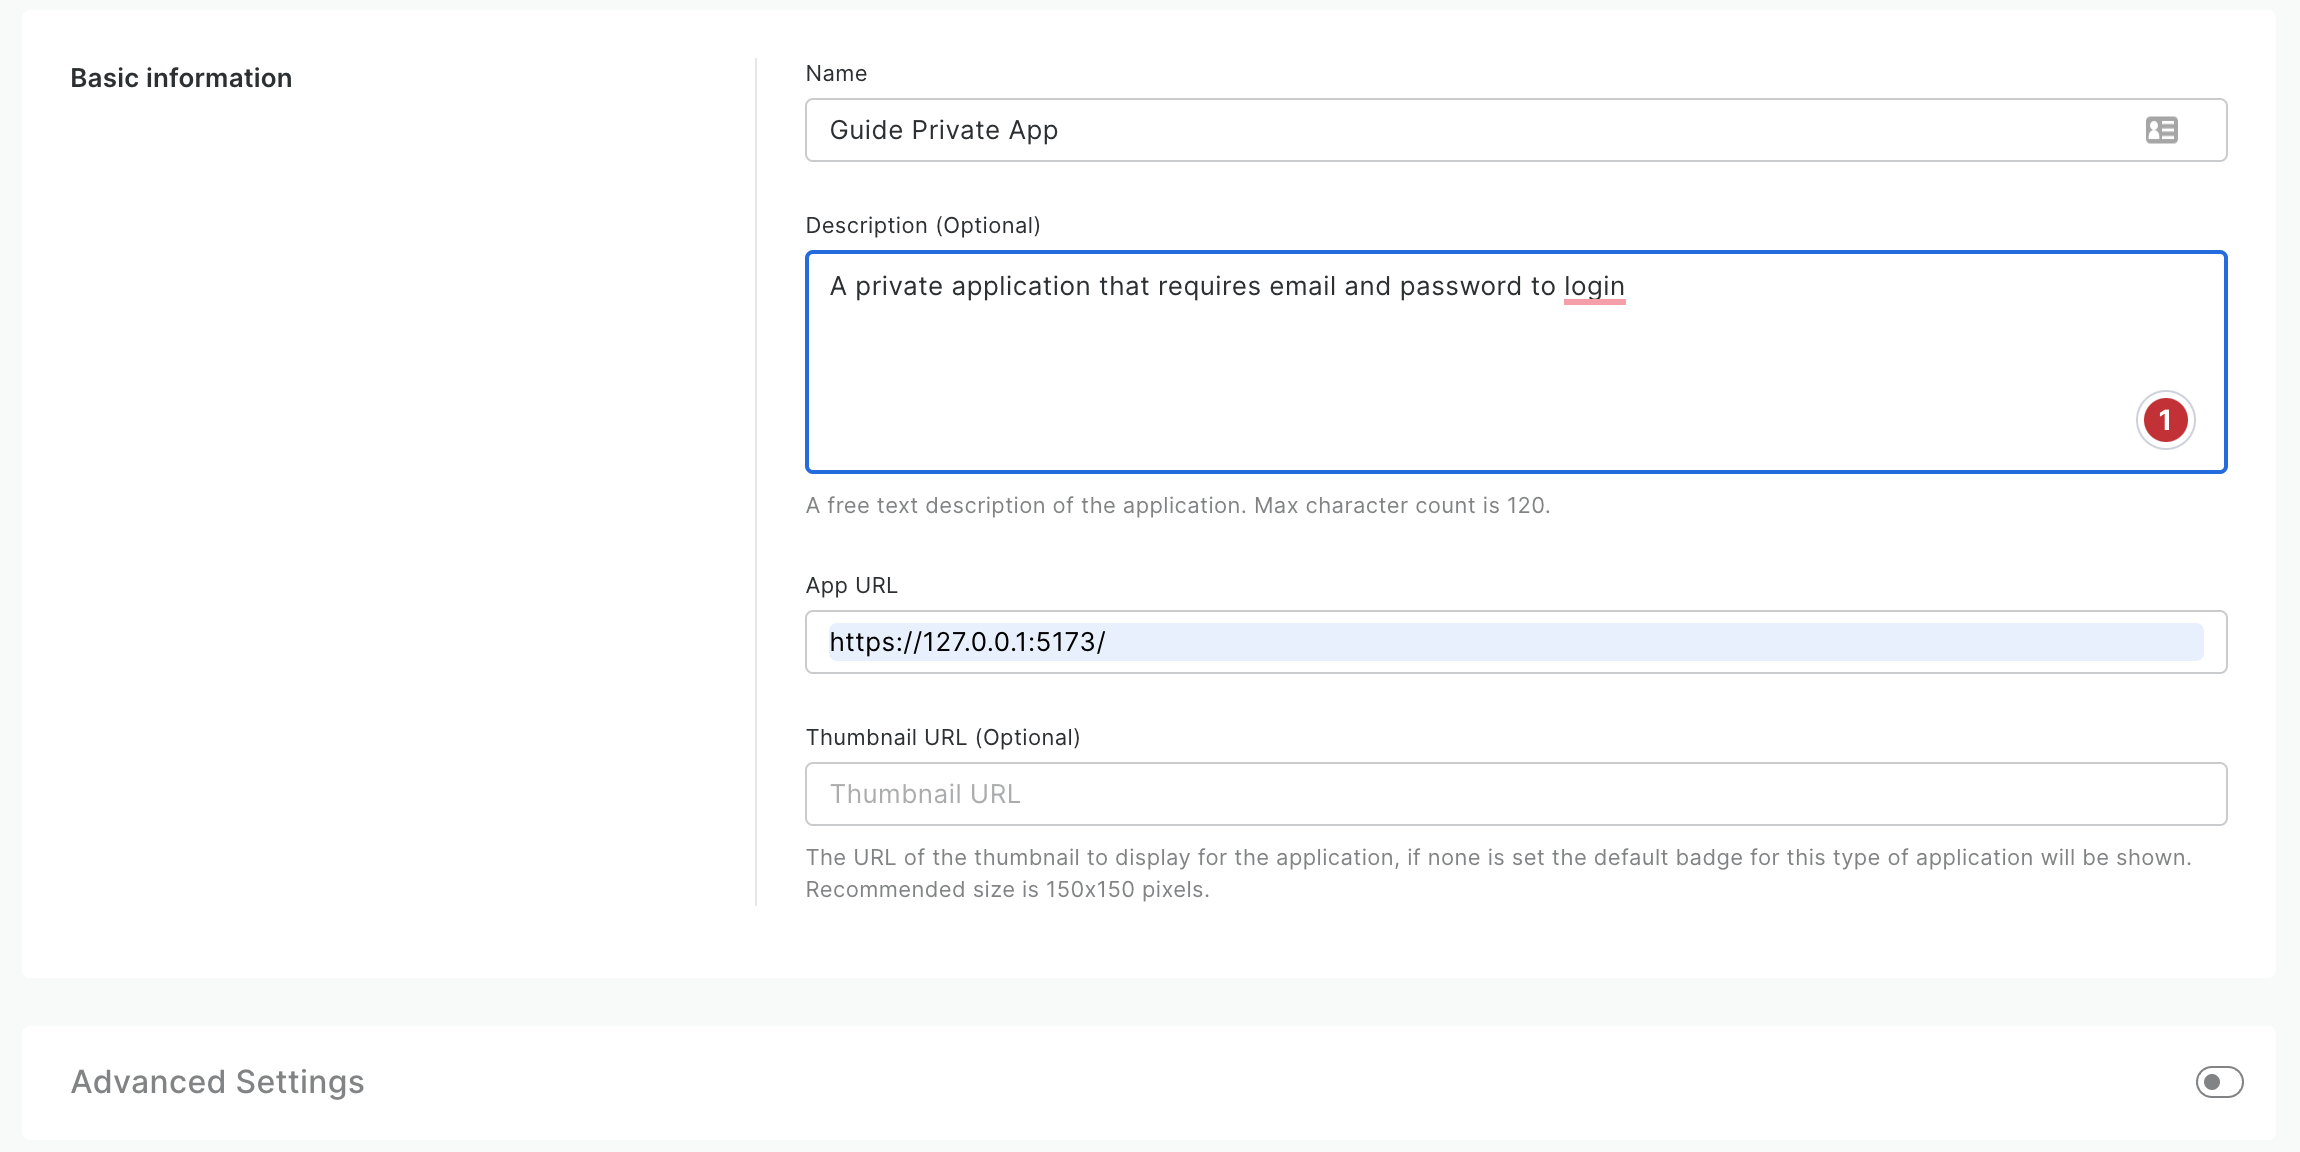This screenshot has width=2300, height=1152.
Task: Click the underlined word "login" in description
Action: coord(1594,287)
